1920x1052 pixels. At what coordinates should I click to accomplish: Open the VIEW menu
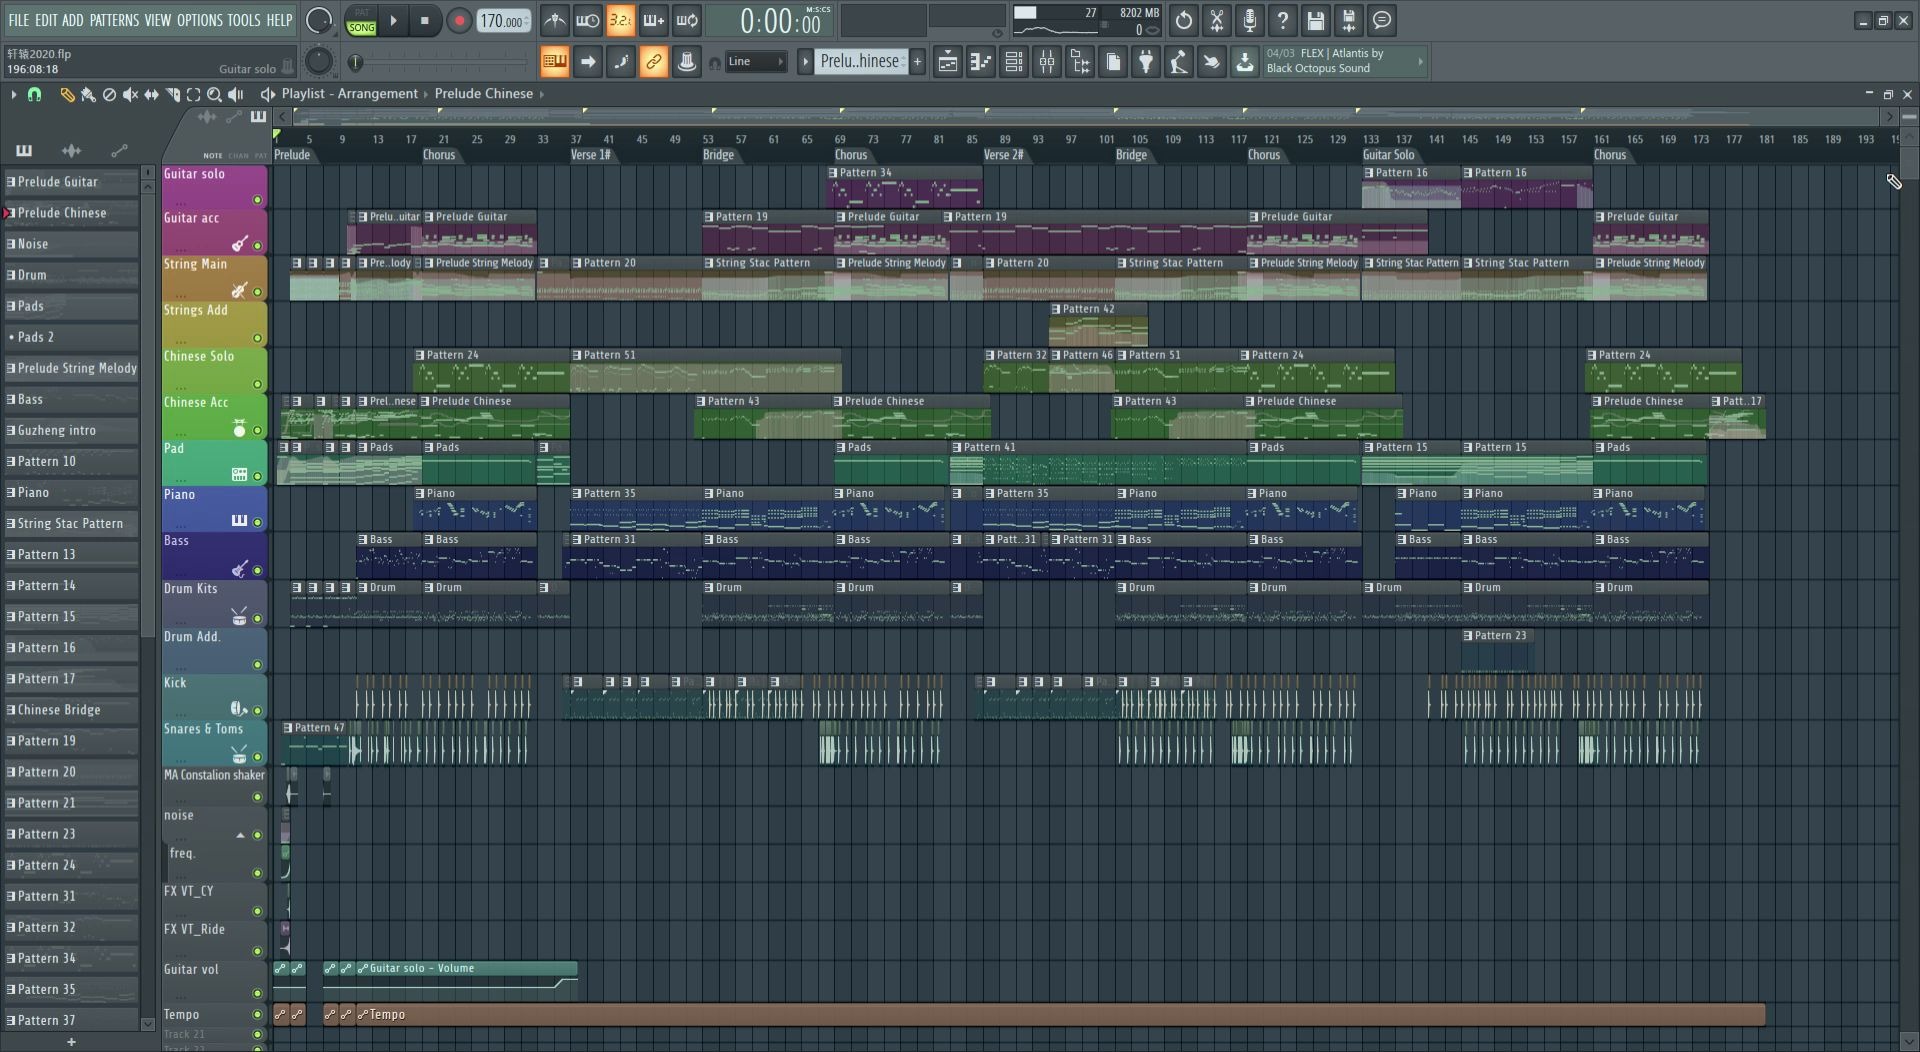coord(157,20)
